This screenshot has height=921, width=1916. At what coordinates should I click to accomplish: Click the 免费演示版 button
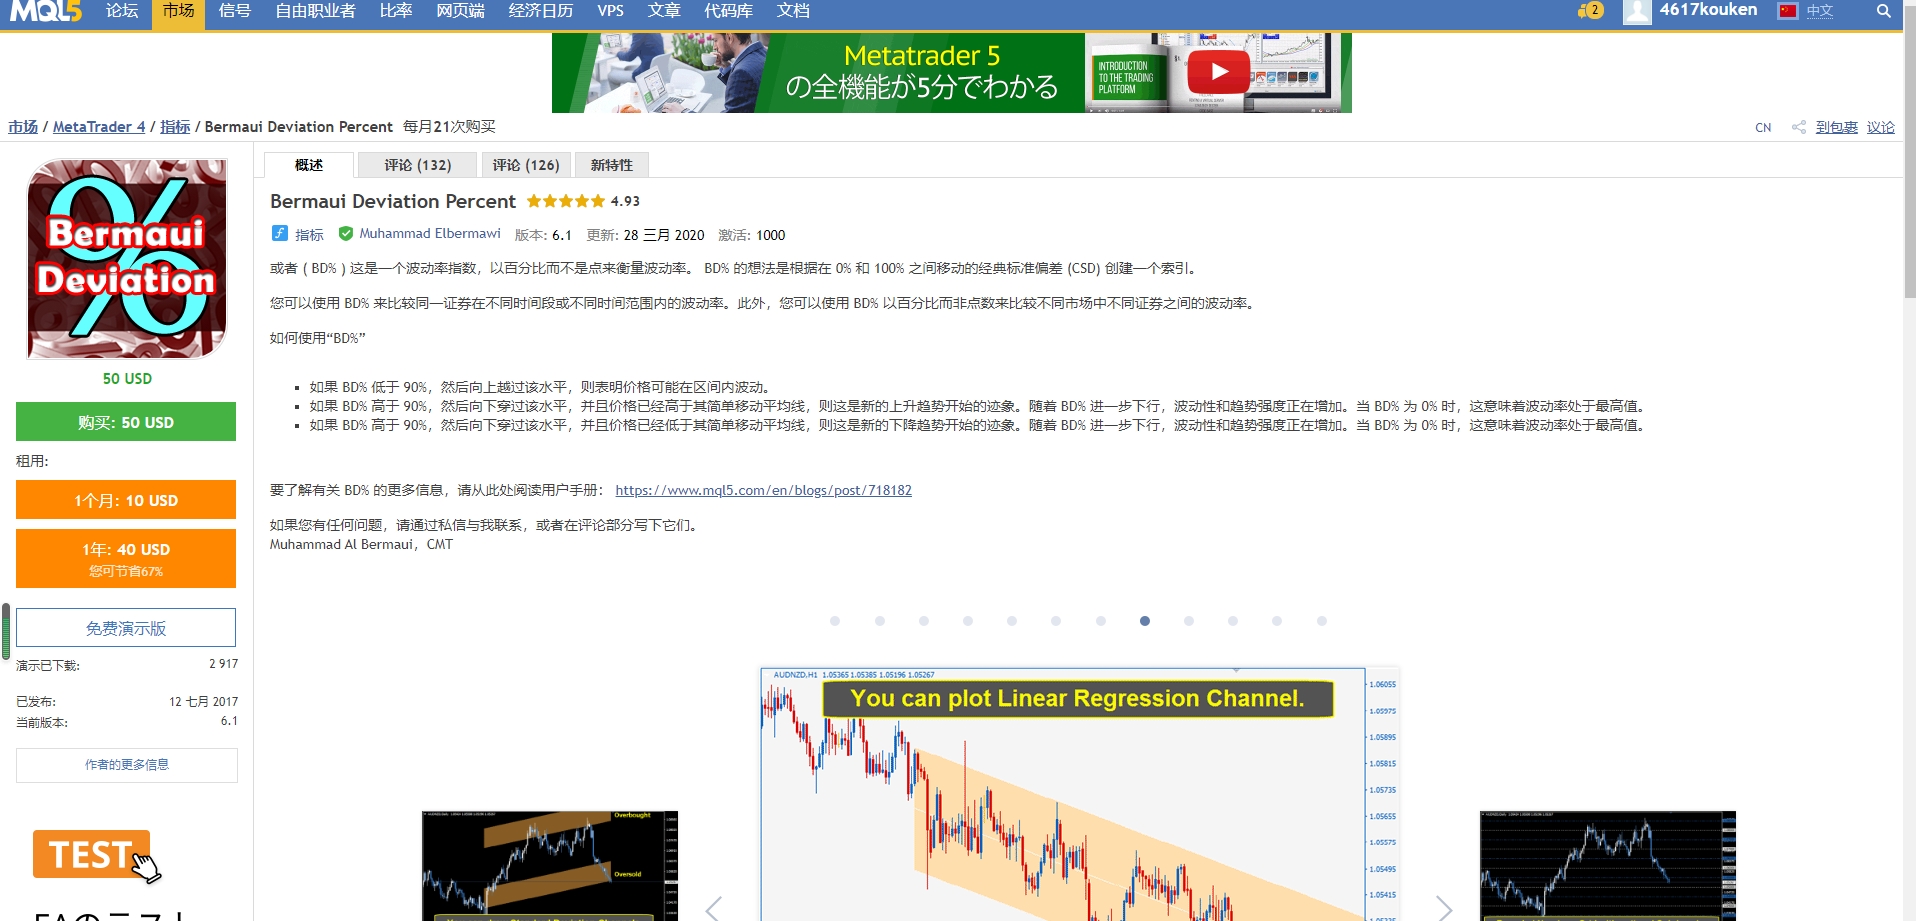pos(126,628)
